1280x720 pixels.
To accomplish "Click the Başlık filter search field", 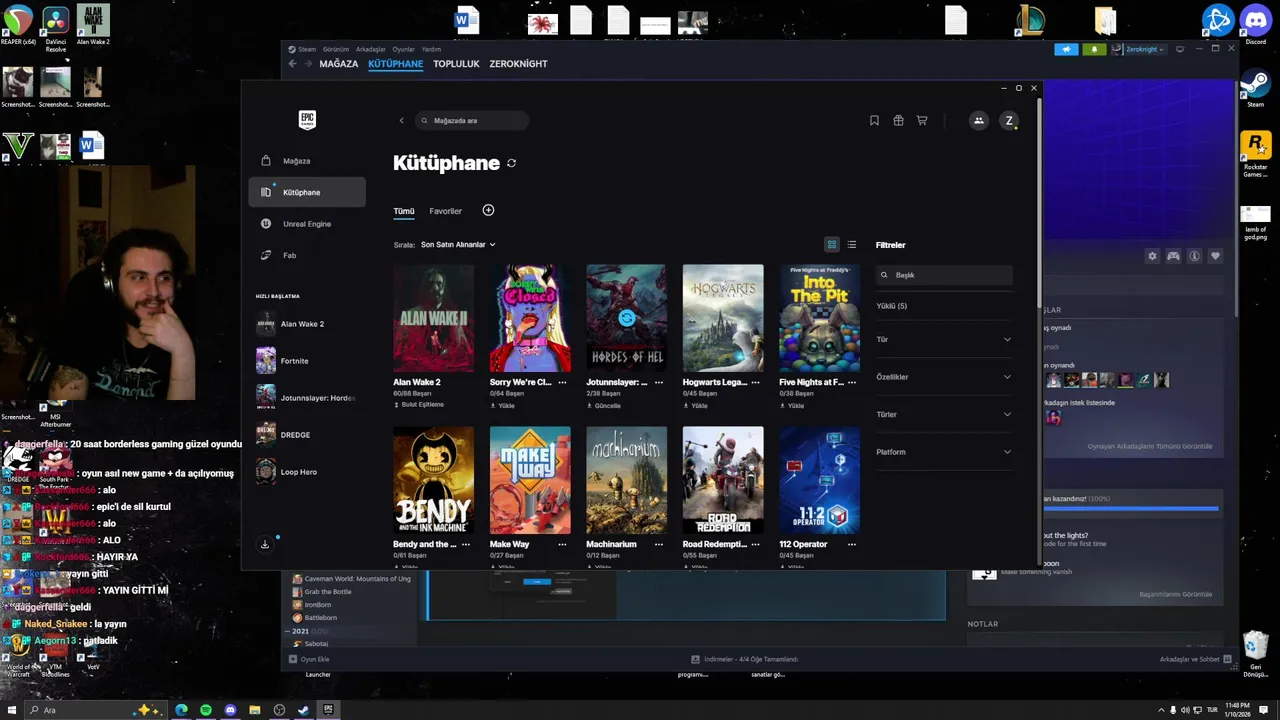I will pyautogui.click(x=944, y=275).
